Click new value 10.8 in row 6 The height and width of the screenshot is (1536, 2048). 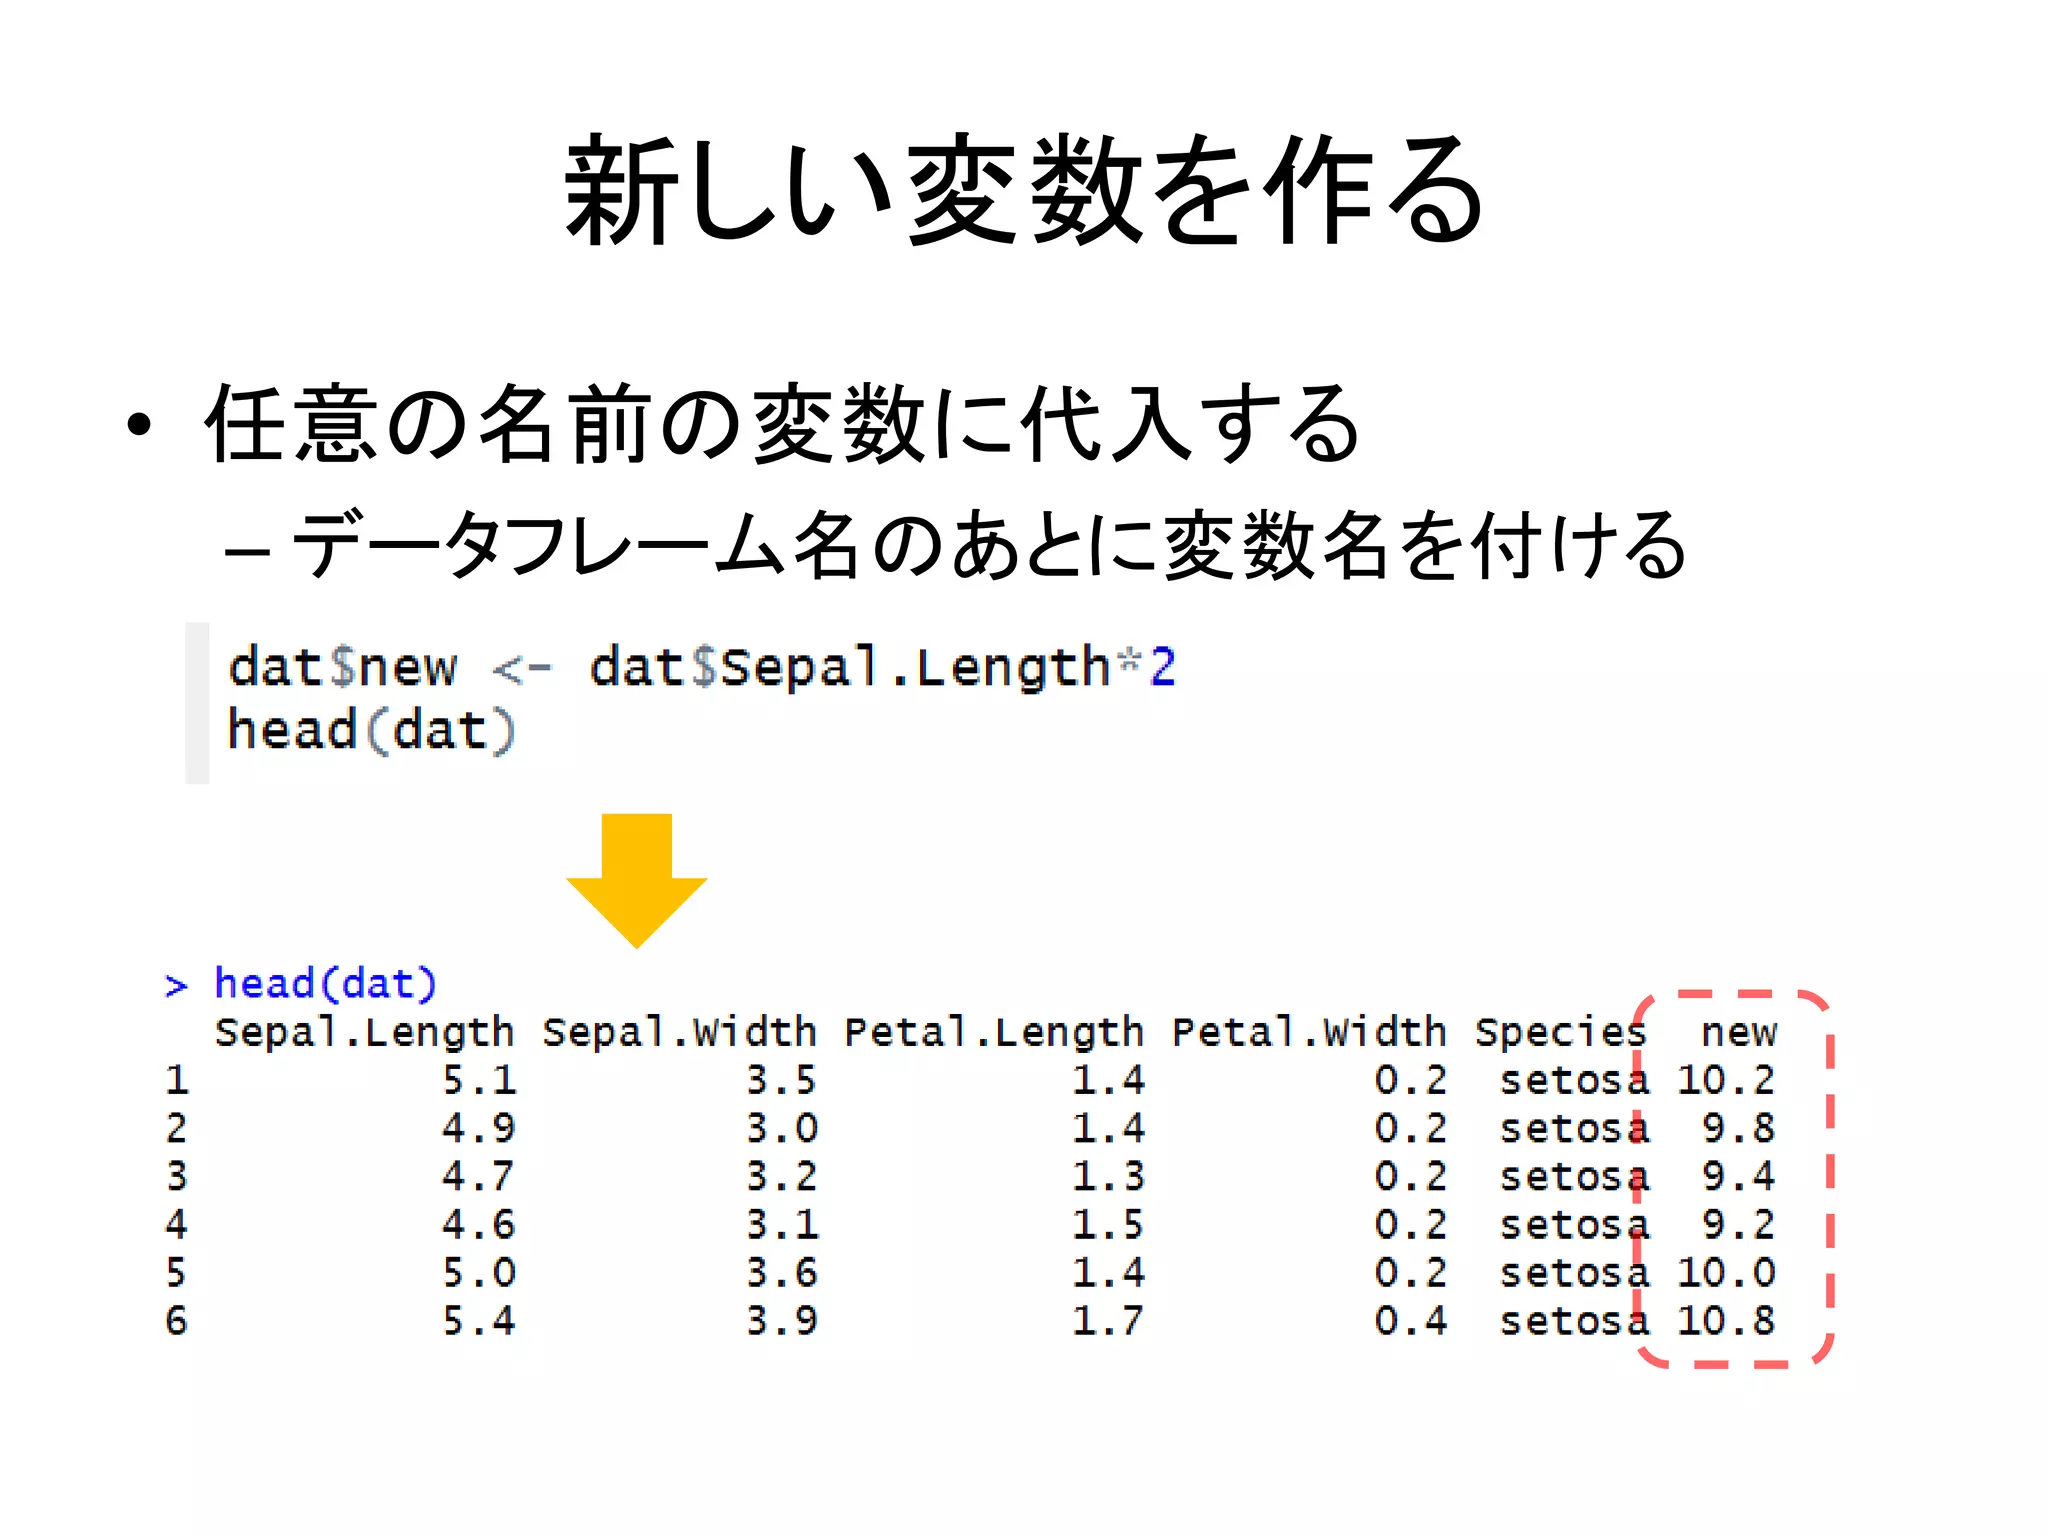tap(1726, 1320)
